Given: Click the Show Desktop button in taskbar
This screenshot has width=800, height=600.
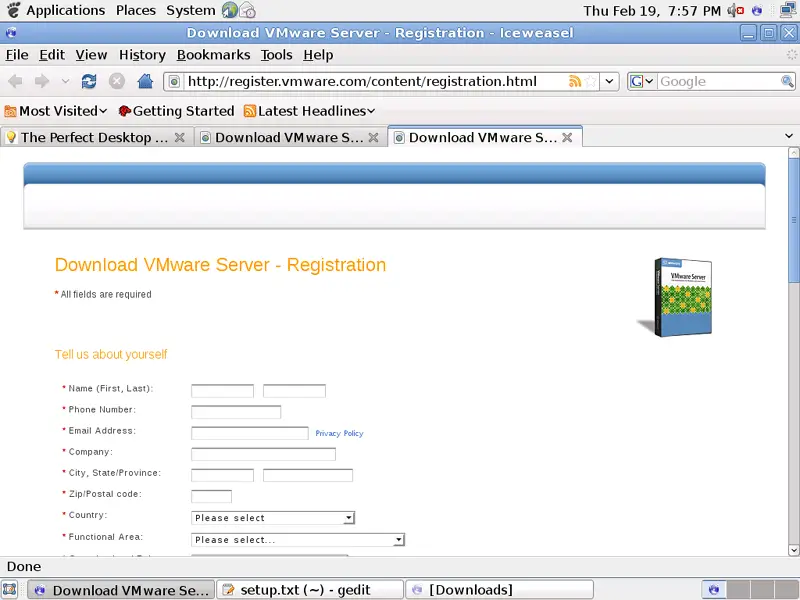Looking at the screenshot, I should (x=10, y=590).
